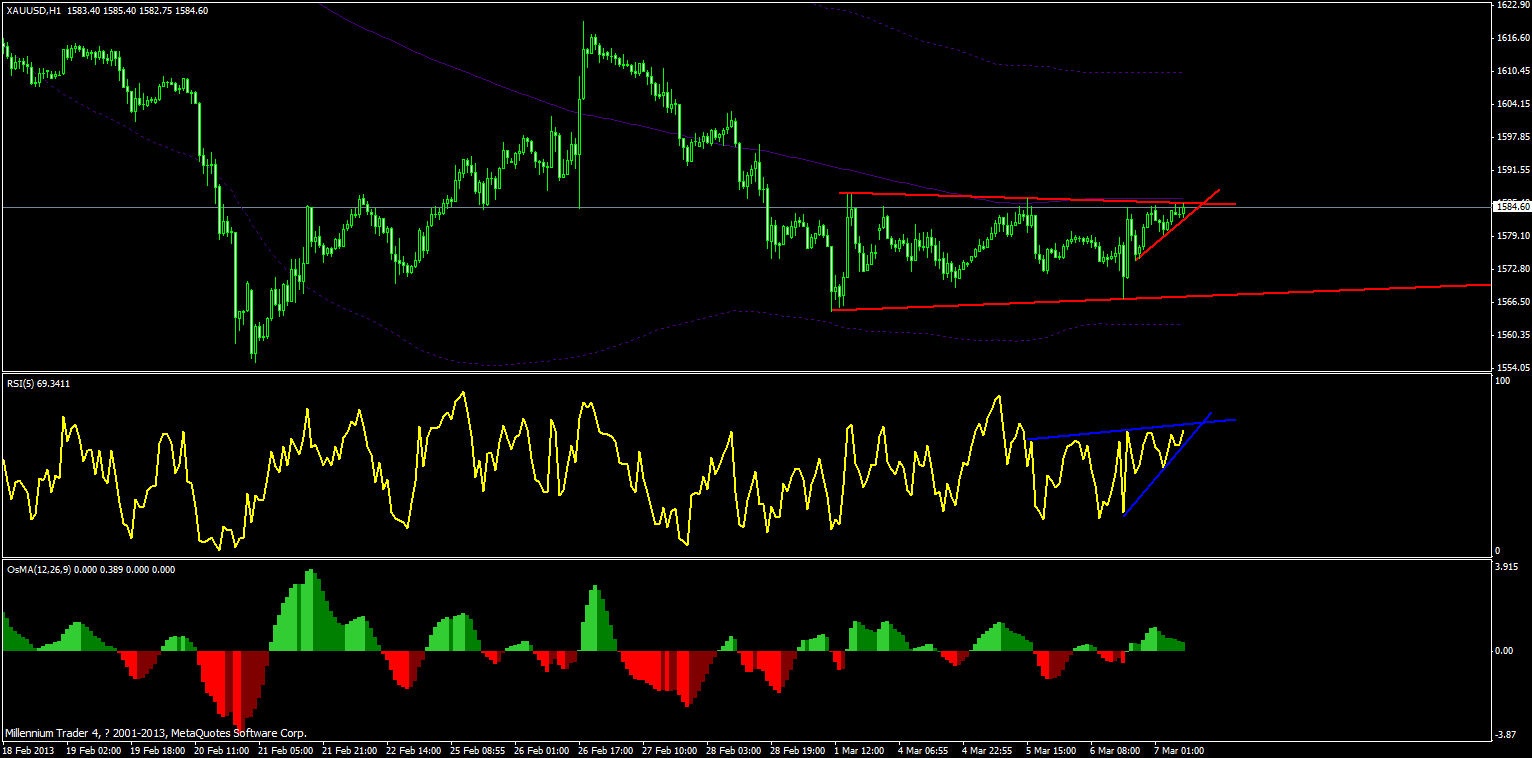
Task: Click the OsMA scale value 3.915
Action: click(x=1507, y=566)
